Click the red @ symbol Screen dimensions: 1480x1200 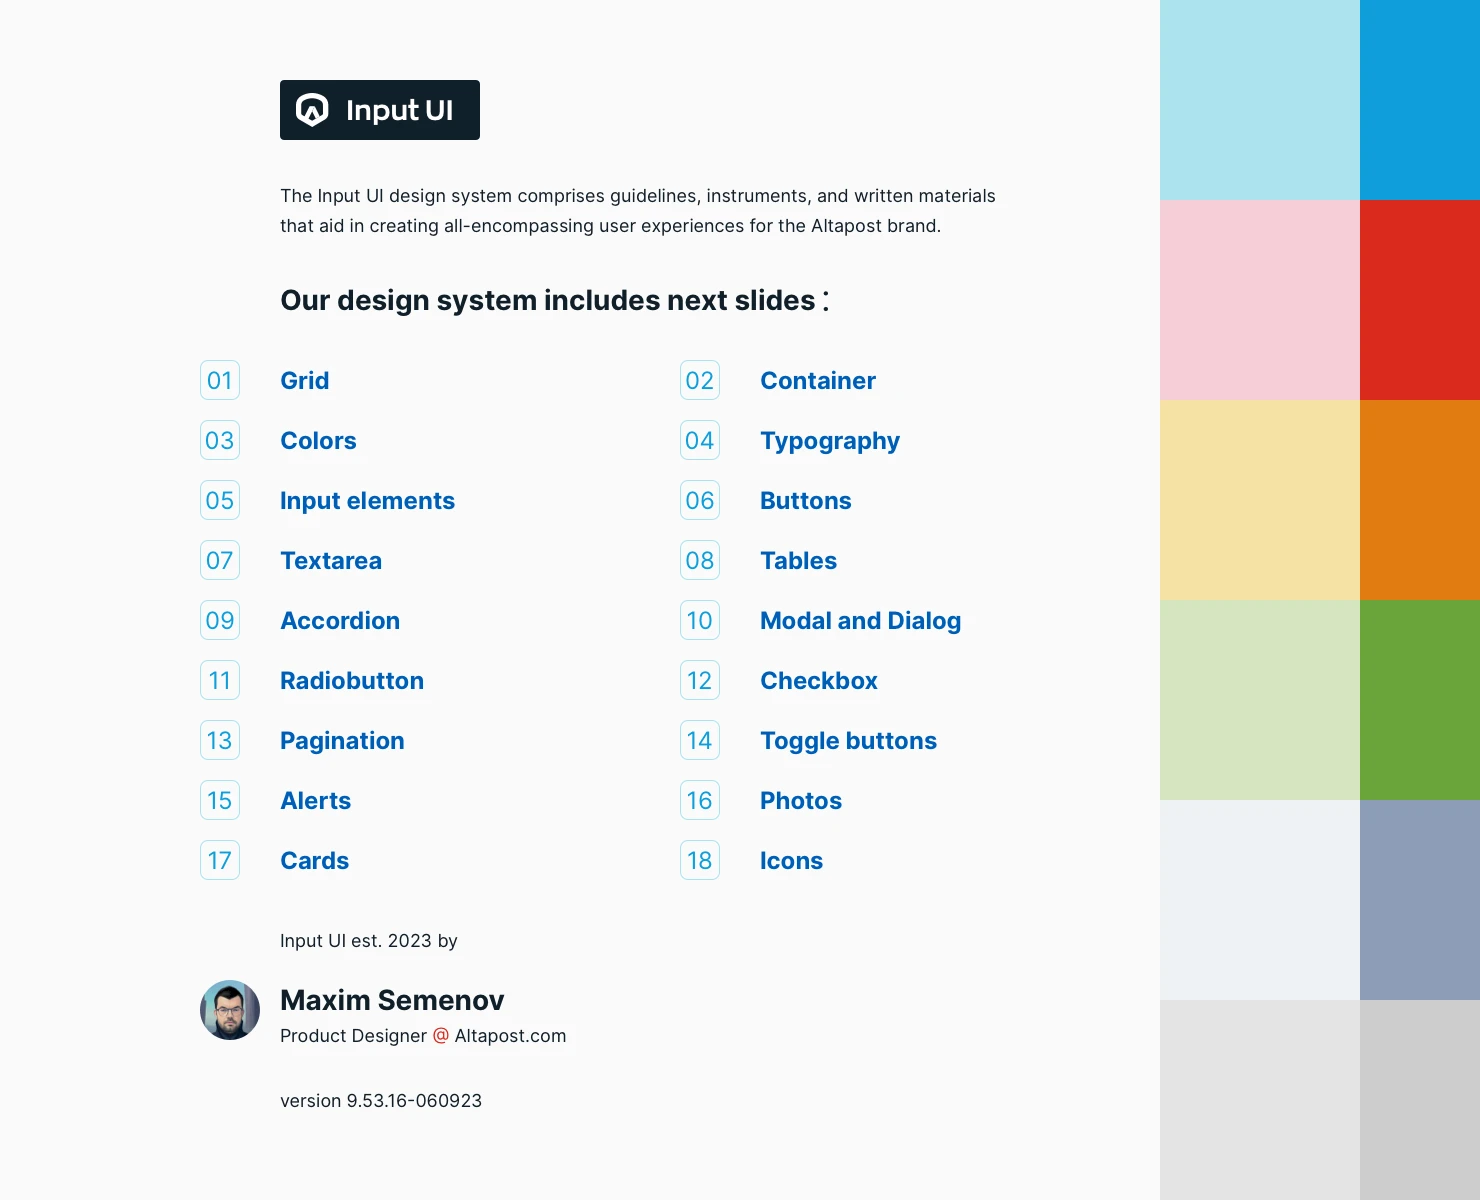441,1036
